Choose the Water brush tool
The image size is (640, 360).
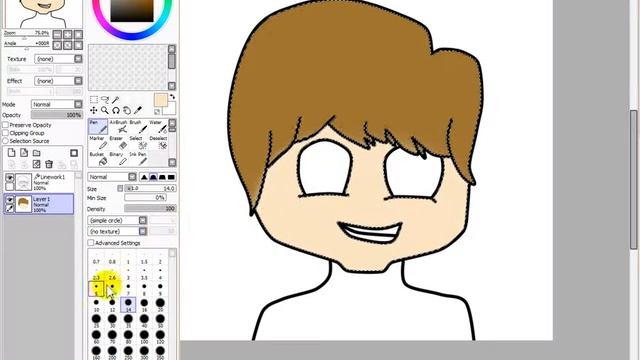click(x=158, y=127)
